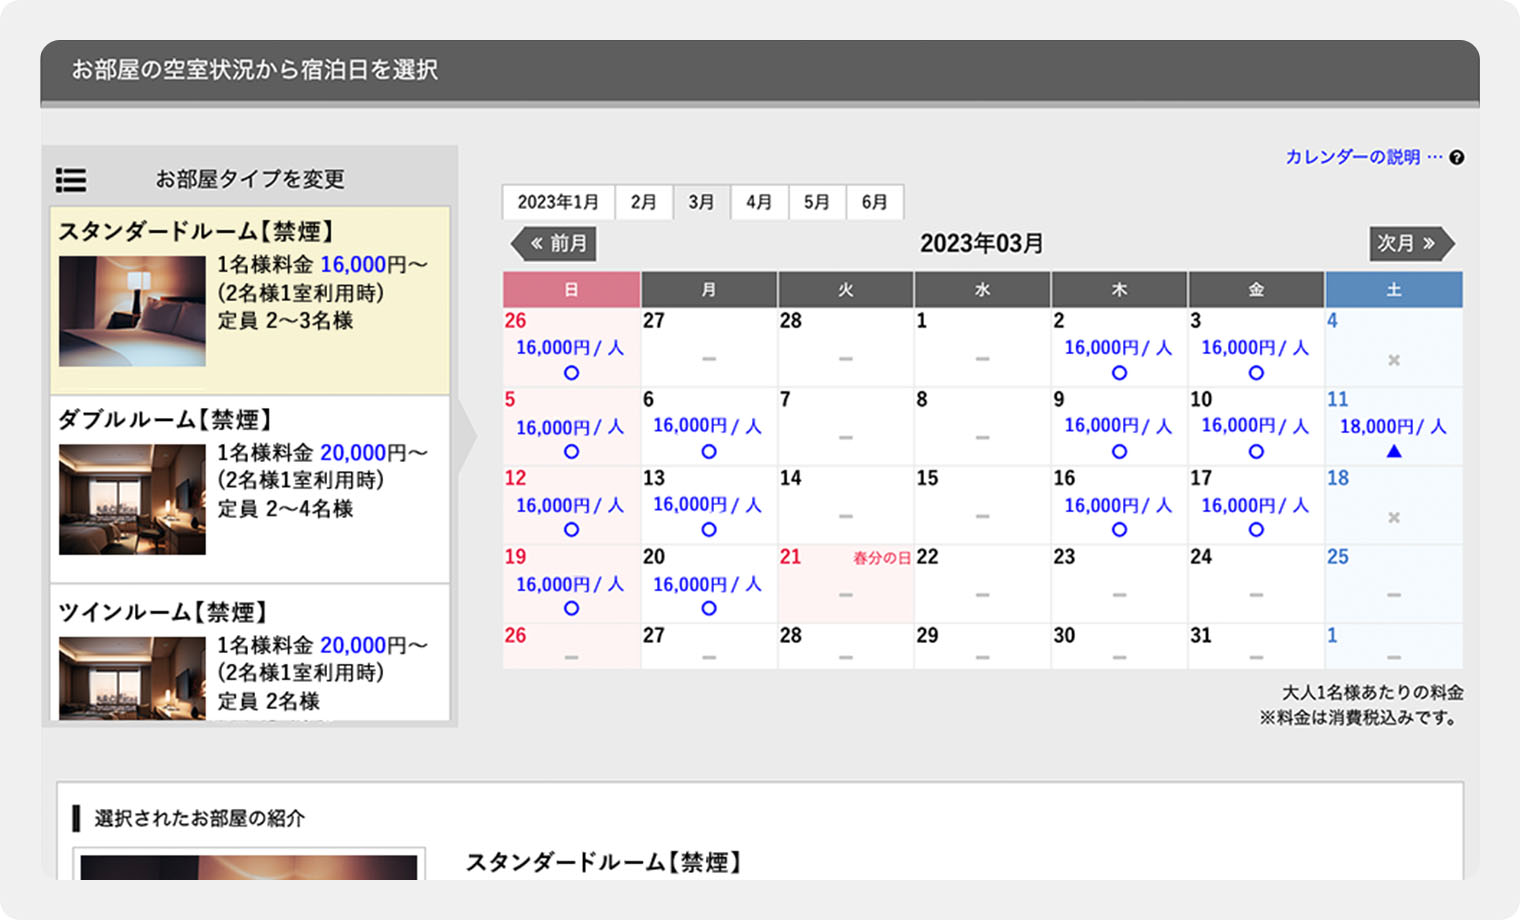This screenshot has height=920, width=1520.
Task: Click the list icon beside room type header
Action: (71, 180)
